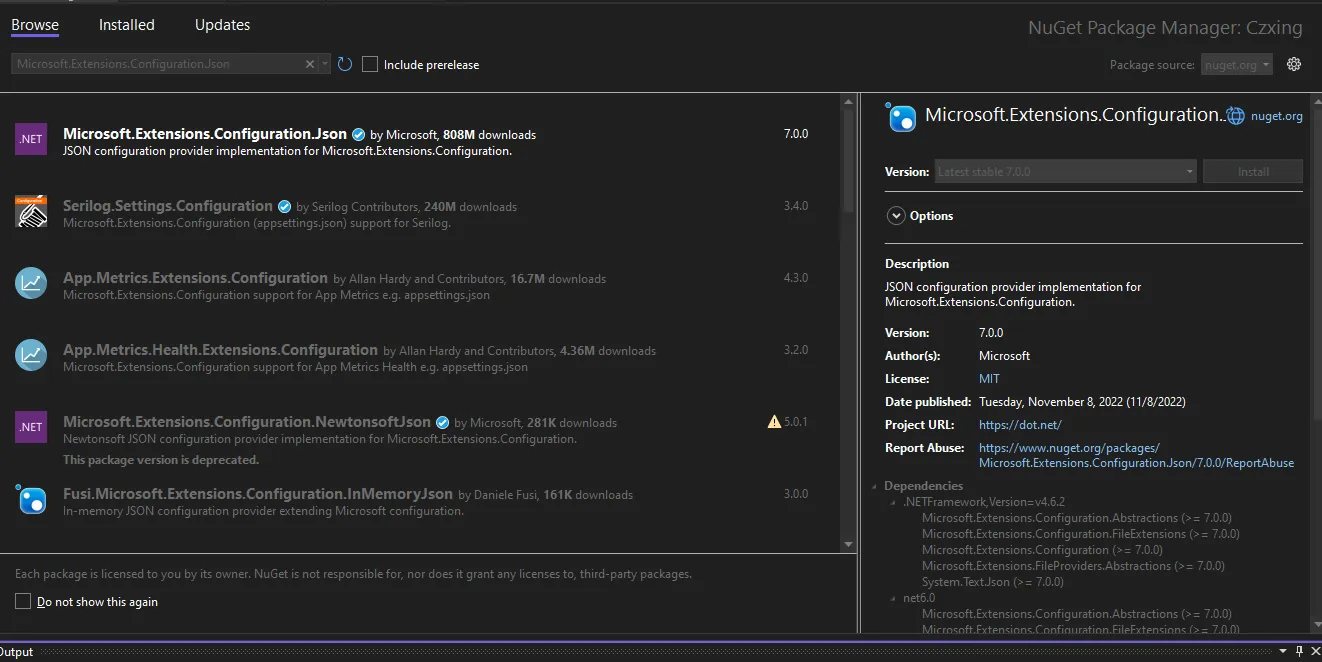Click This package version is deprecated text
The image size is (1322, 662).
pos(161,460)
